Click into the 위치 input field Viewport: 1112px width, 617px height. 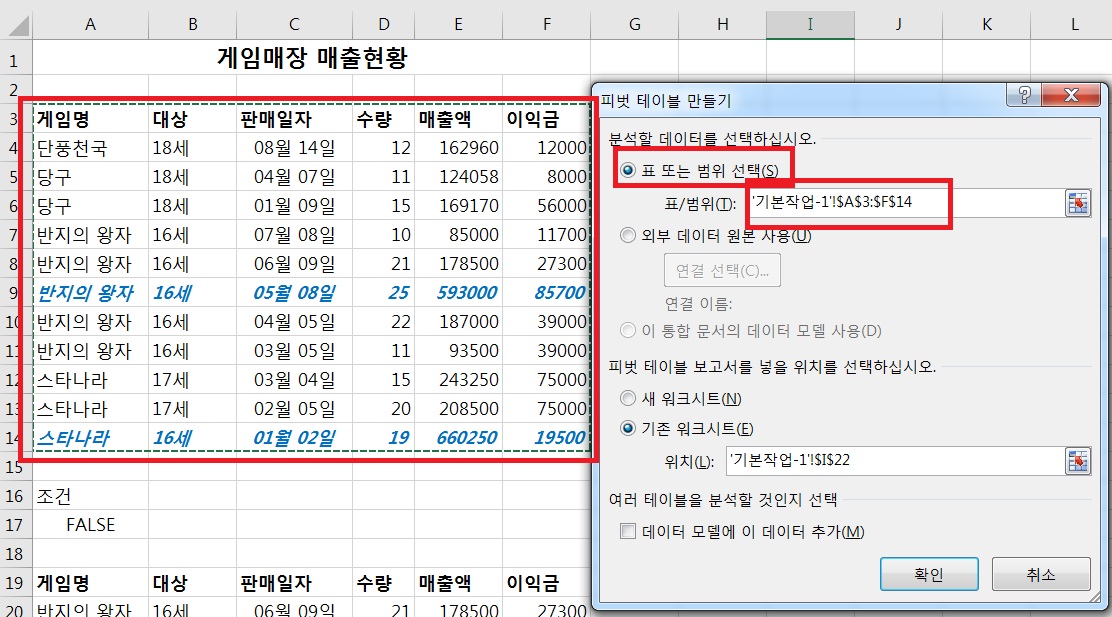(x=890, y=461)
